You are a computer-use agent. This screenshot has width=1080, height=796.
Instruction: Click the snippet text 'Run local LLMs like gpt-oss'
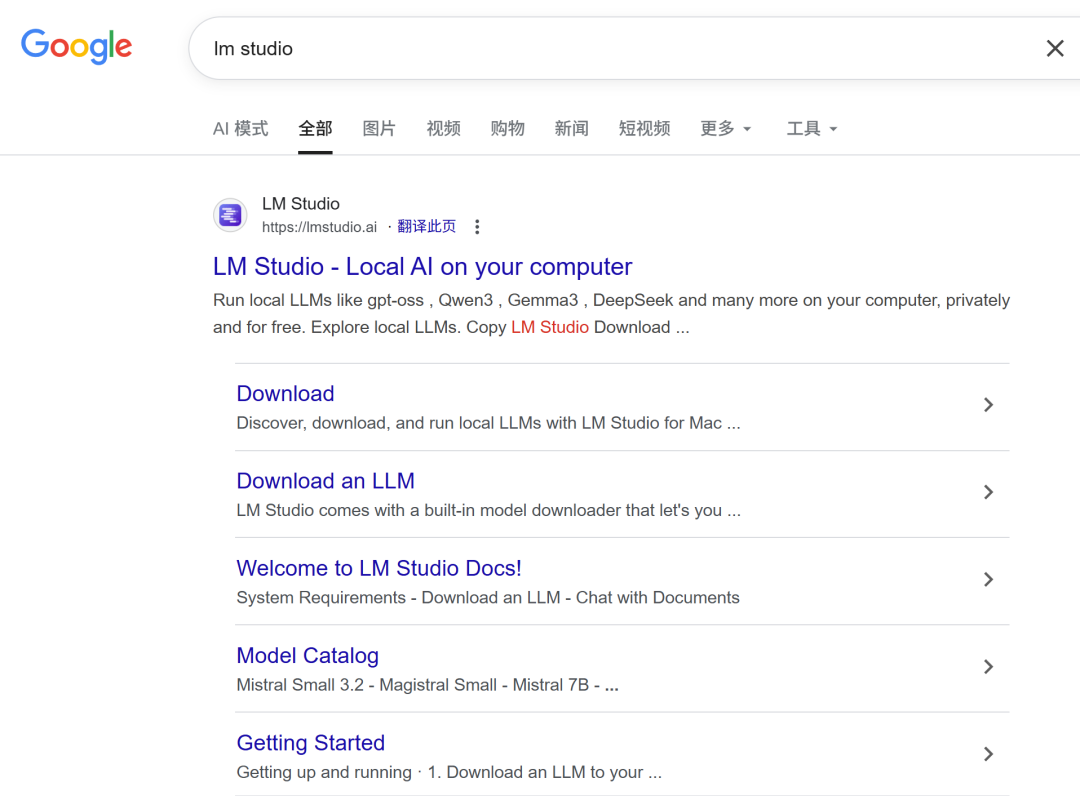click(318, 300)
